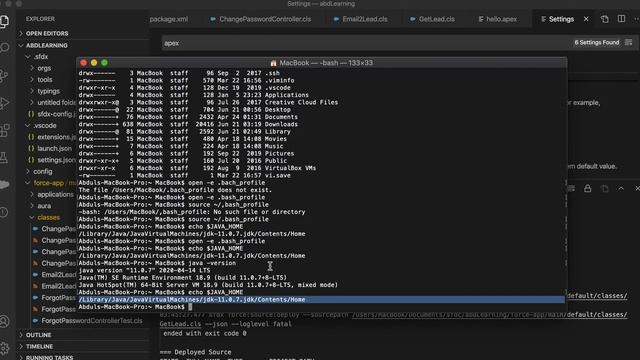Zoom the bash terminal with green button
This screenshot has width=640, height=360.
[x=104, y=62]
